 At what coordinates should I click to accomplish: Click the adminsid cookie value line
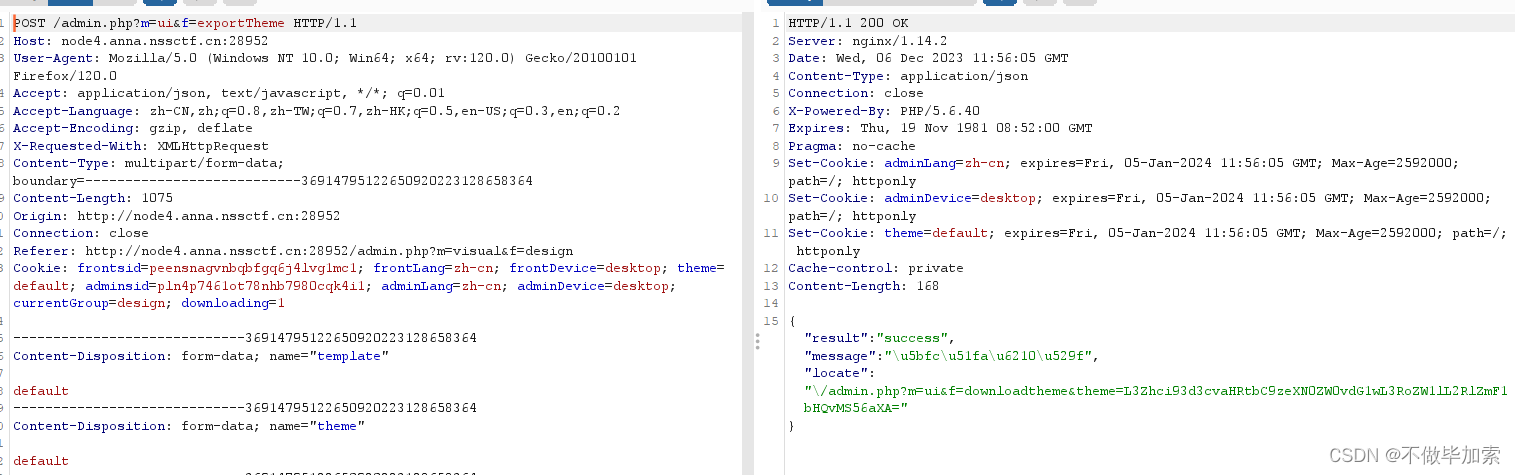(345, 286)
